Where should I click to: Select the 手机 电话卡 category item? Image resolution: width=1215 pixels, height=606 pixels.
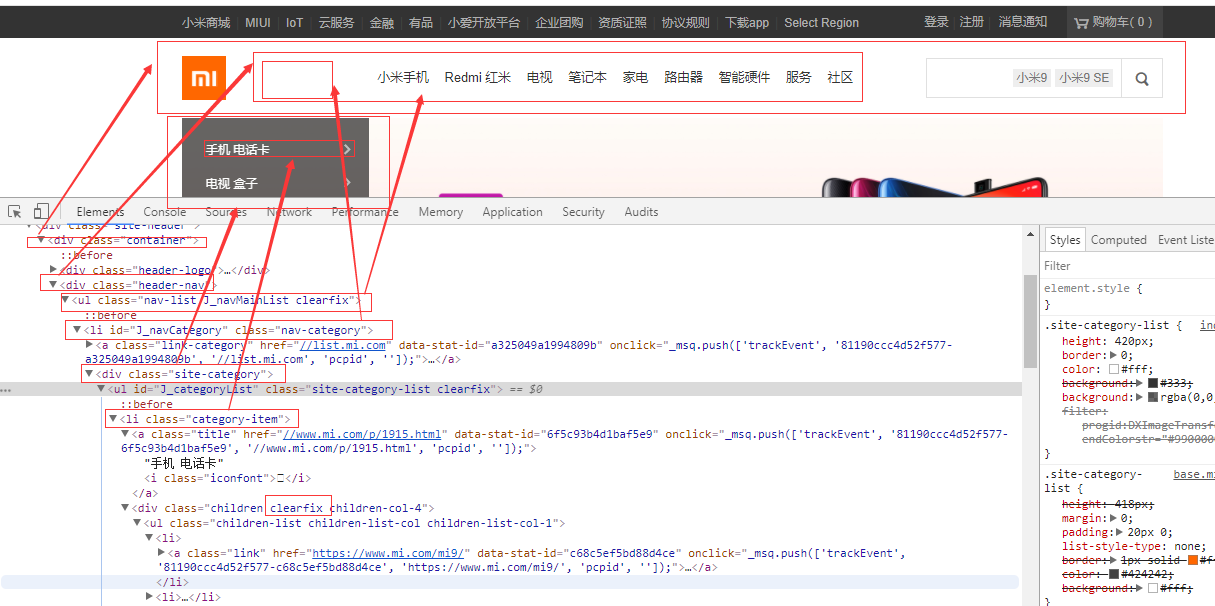[x=278, y=149]
